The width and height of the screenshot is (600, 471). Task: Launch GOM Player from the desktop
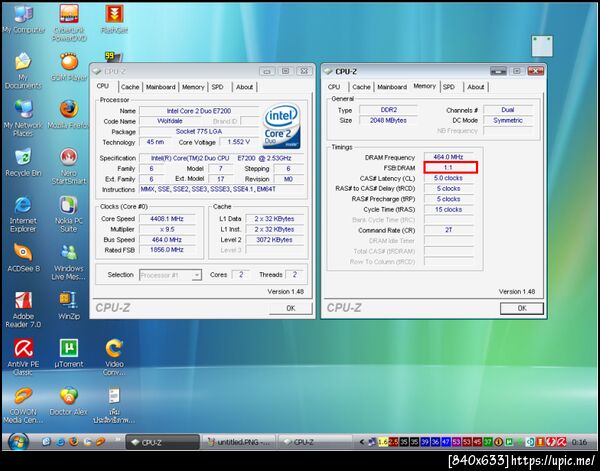[x=69, y=67]
